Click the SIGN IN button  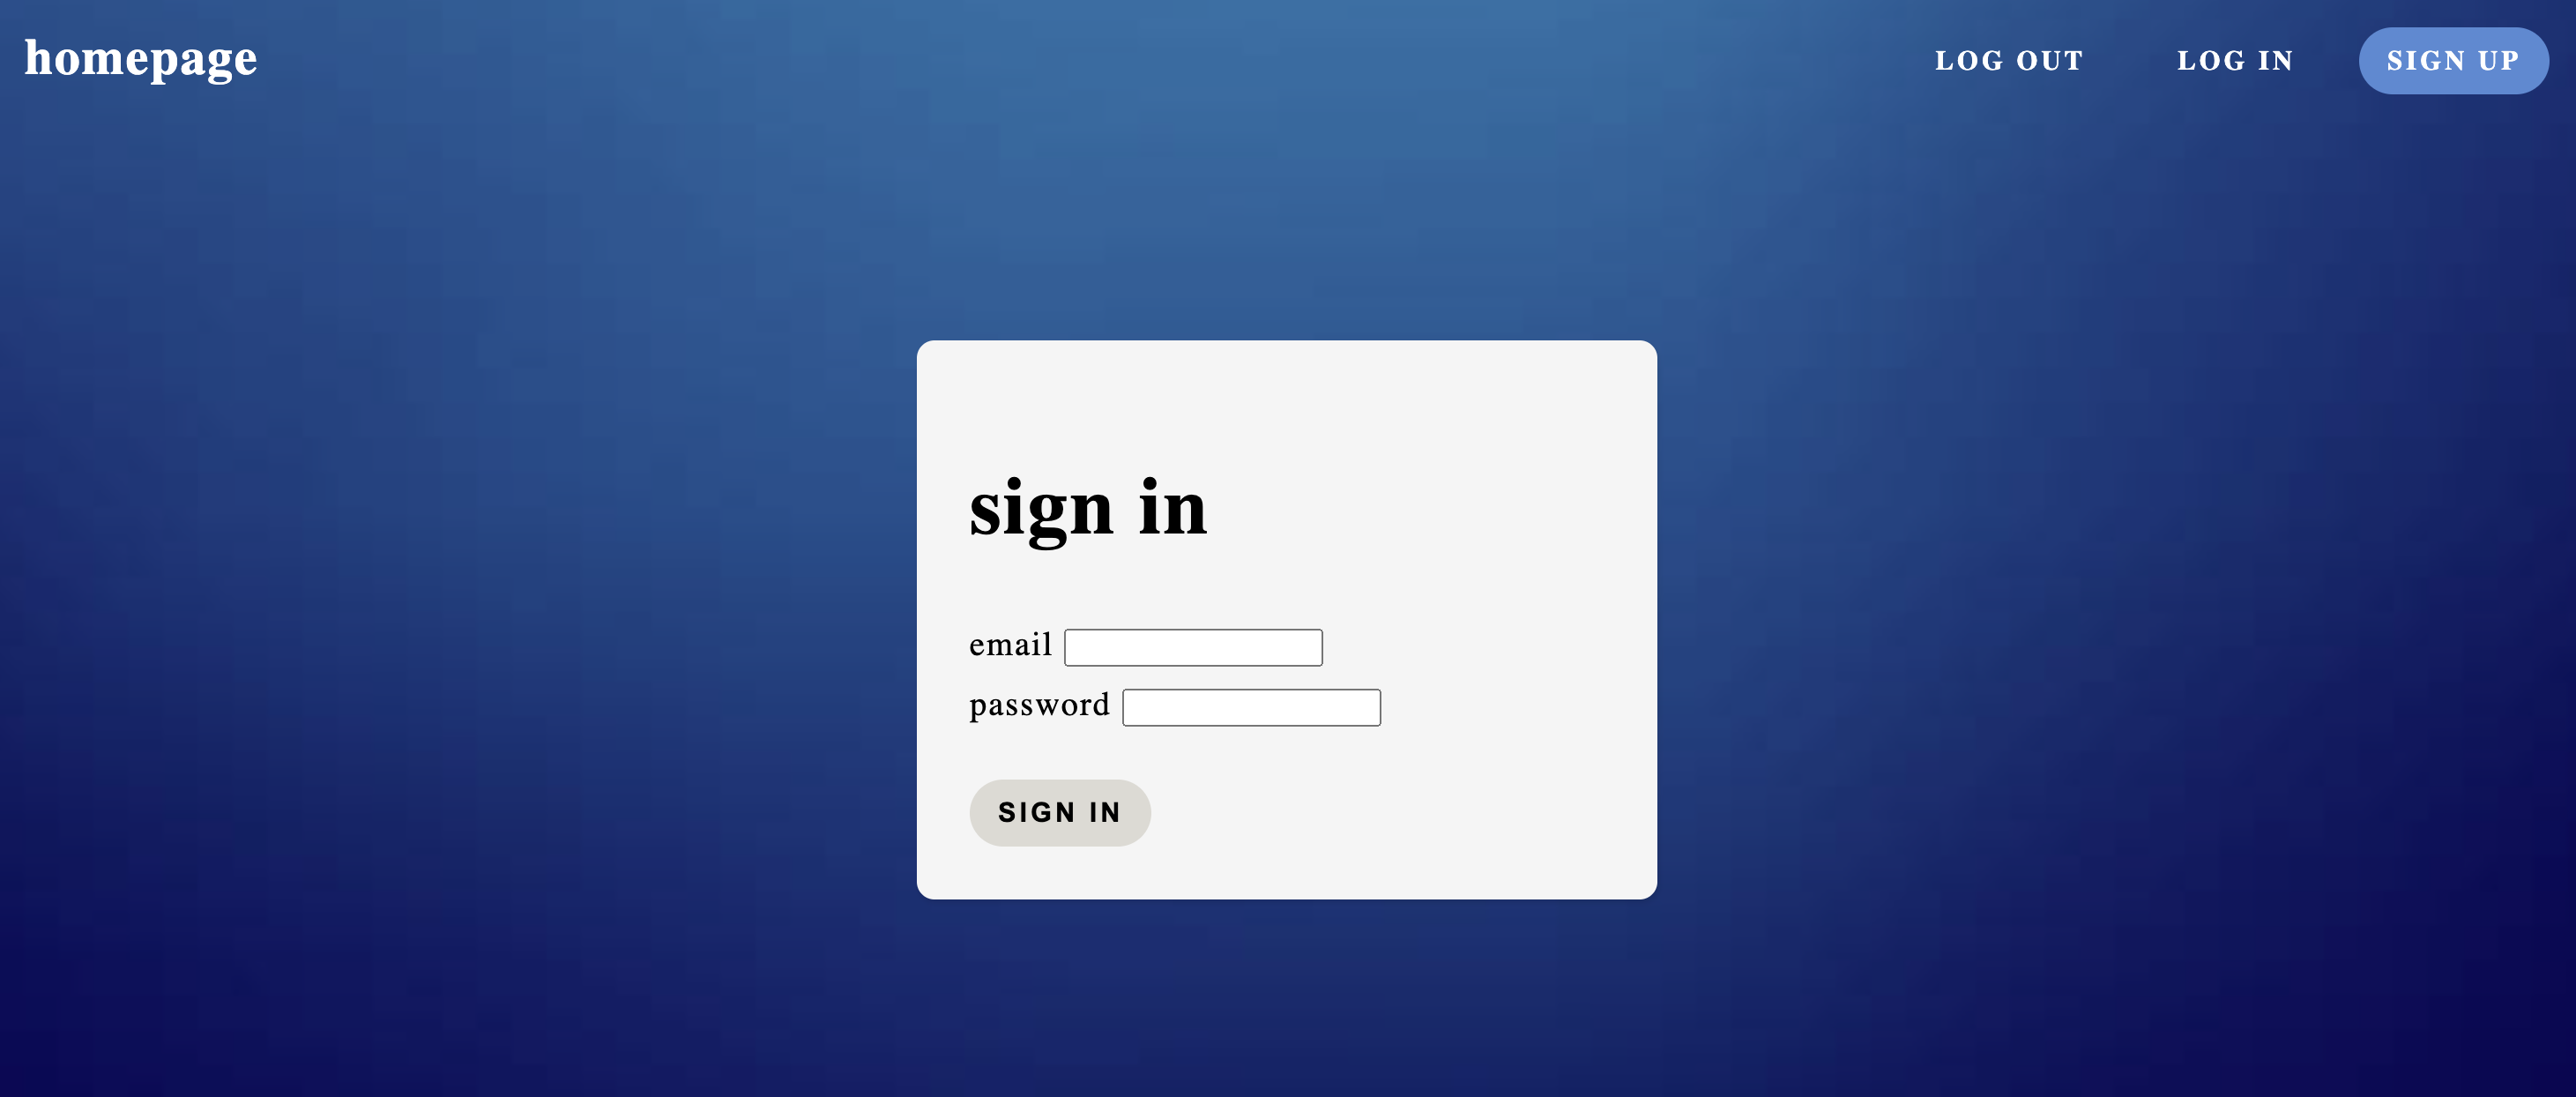(x=1060, y=811)
